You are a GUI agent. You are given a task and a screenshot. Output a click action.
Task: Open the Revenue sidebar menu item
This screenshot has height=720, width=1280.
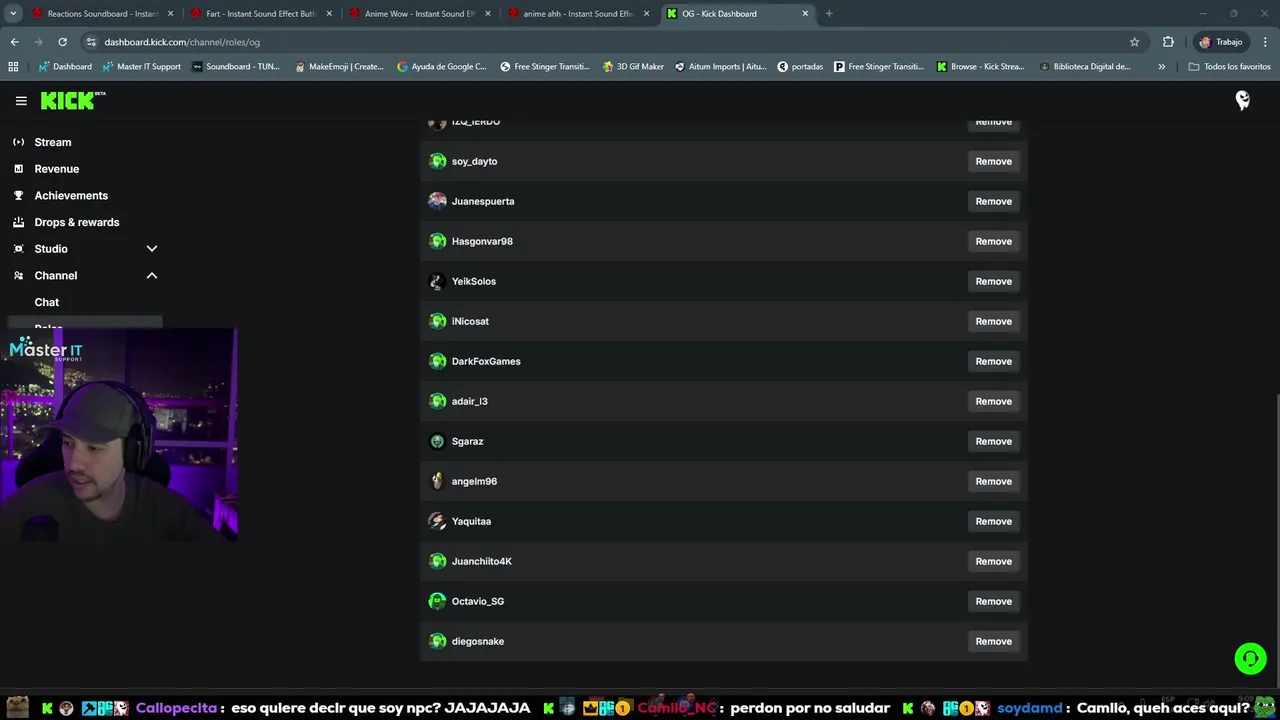point(57,169)
